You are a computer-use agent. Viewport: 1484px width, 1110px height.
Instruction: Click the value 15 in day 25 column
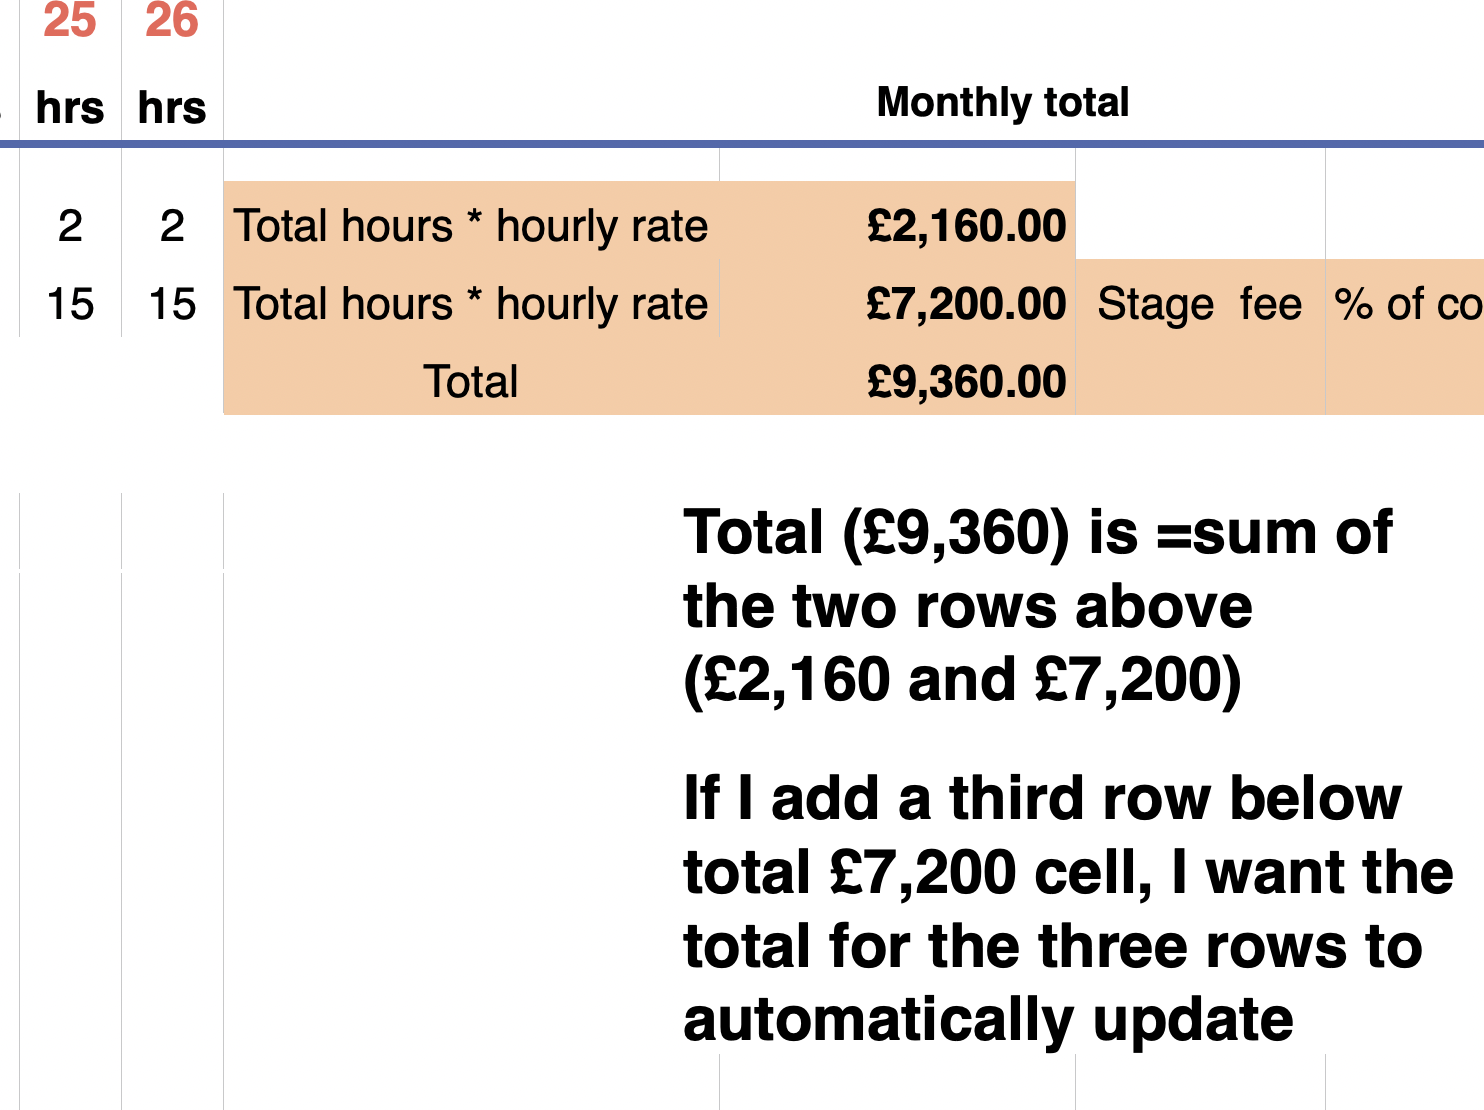click(70, 304)
